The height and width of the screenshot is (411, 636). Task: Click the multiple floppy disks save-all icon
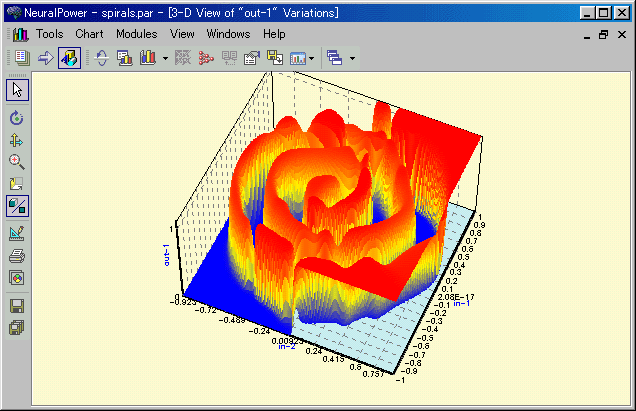(17, 327)
